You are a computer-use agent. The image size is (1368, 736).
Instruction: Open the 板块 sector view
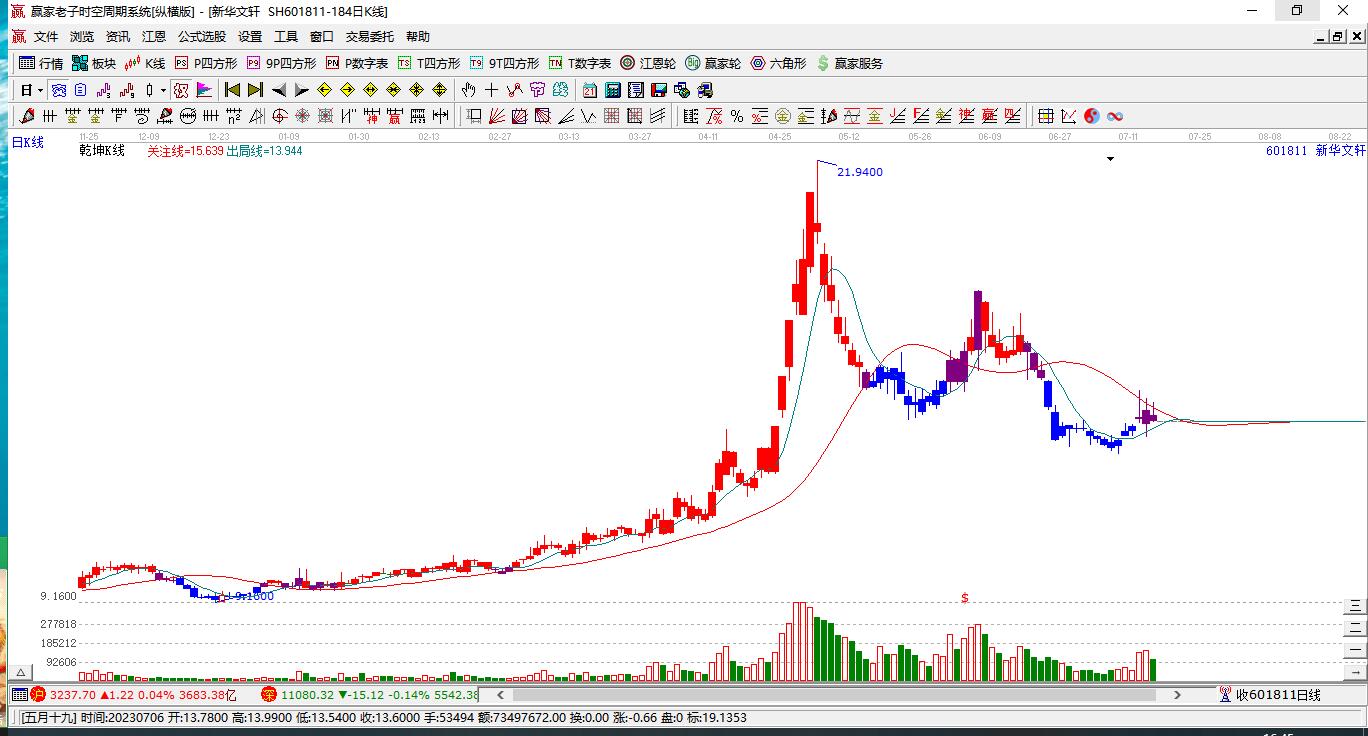click(x=94, y=63)
